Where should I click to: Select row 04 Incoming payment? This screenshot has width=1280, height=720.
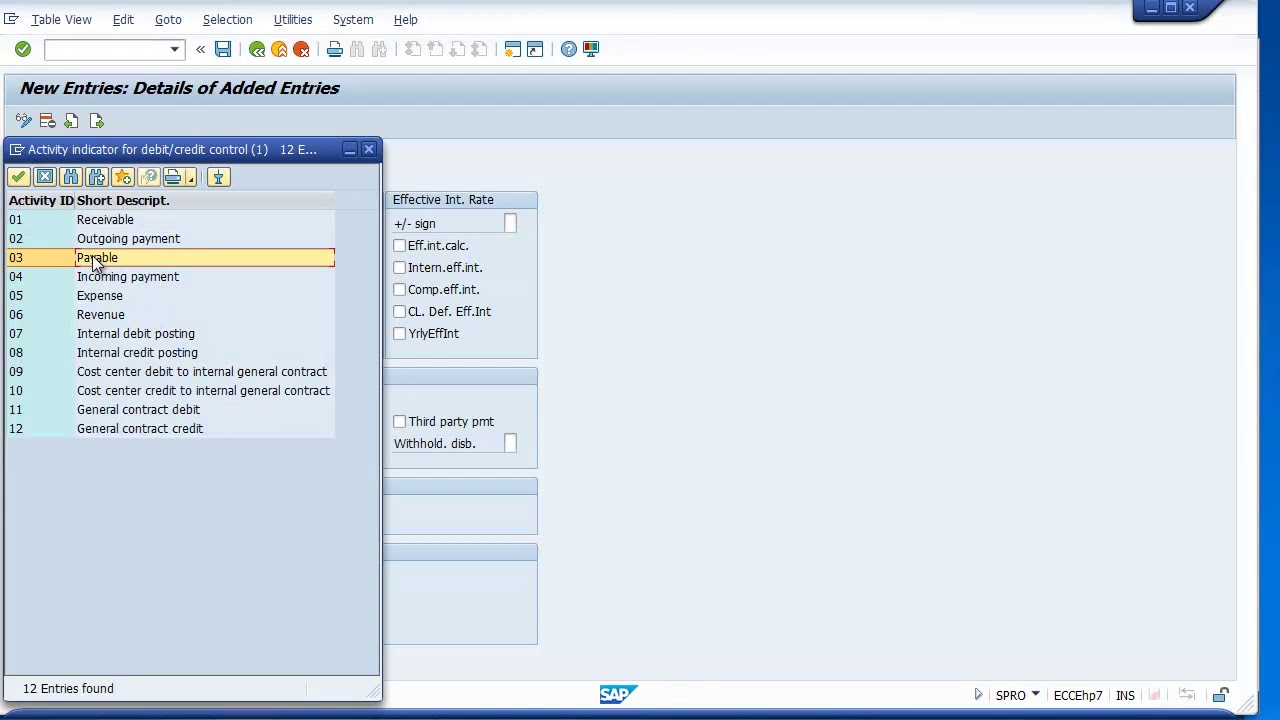tap(171, 277)
